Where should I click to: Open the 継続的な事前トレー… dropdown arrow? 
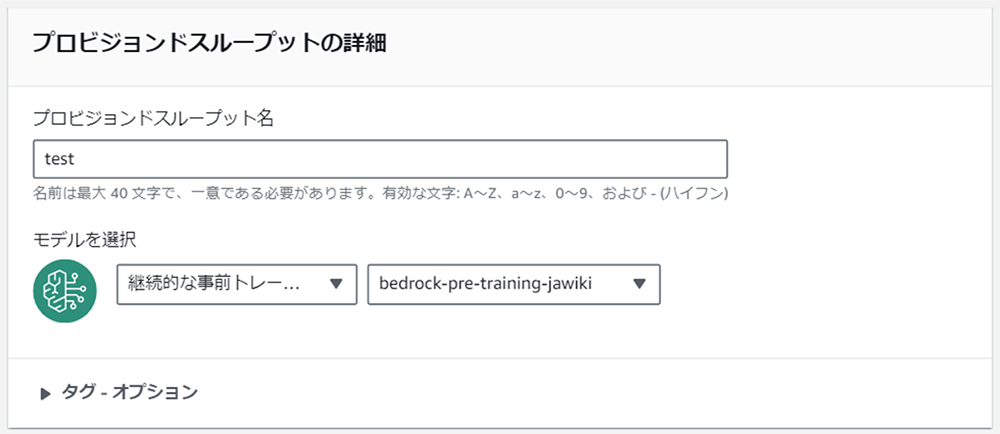pos(336,284)
